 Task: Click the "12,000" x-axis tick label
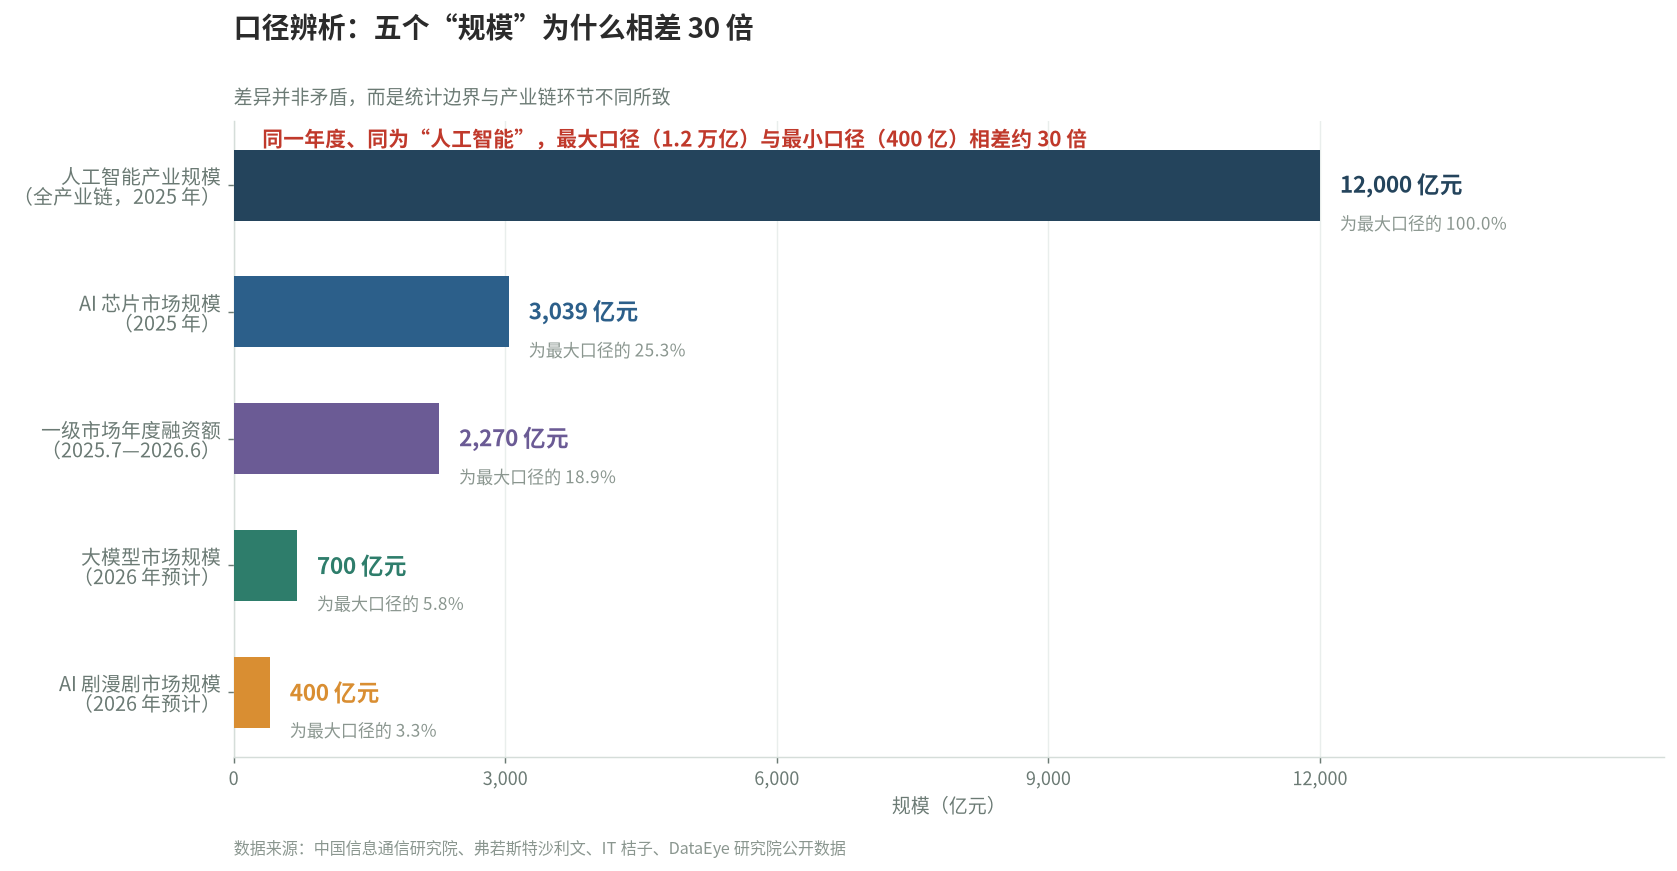point(1320,779)
